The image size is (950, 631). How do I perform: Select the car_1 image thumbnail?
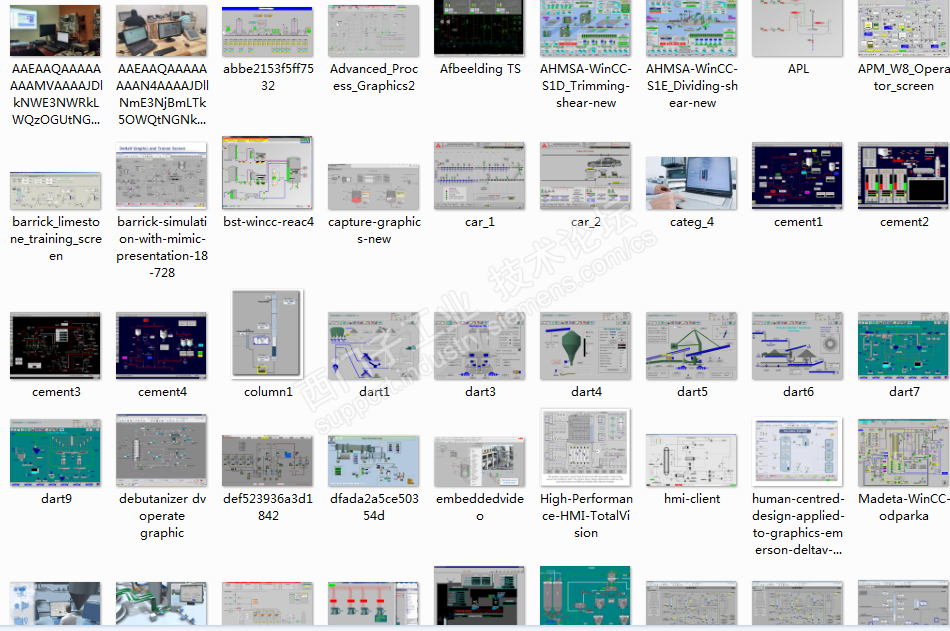click(x=479, y=176)
